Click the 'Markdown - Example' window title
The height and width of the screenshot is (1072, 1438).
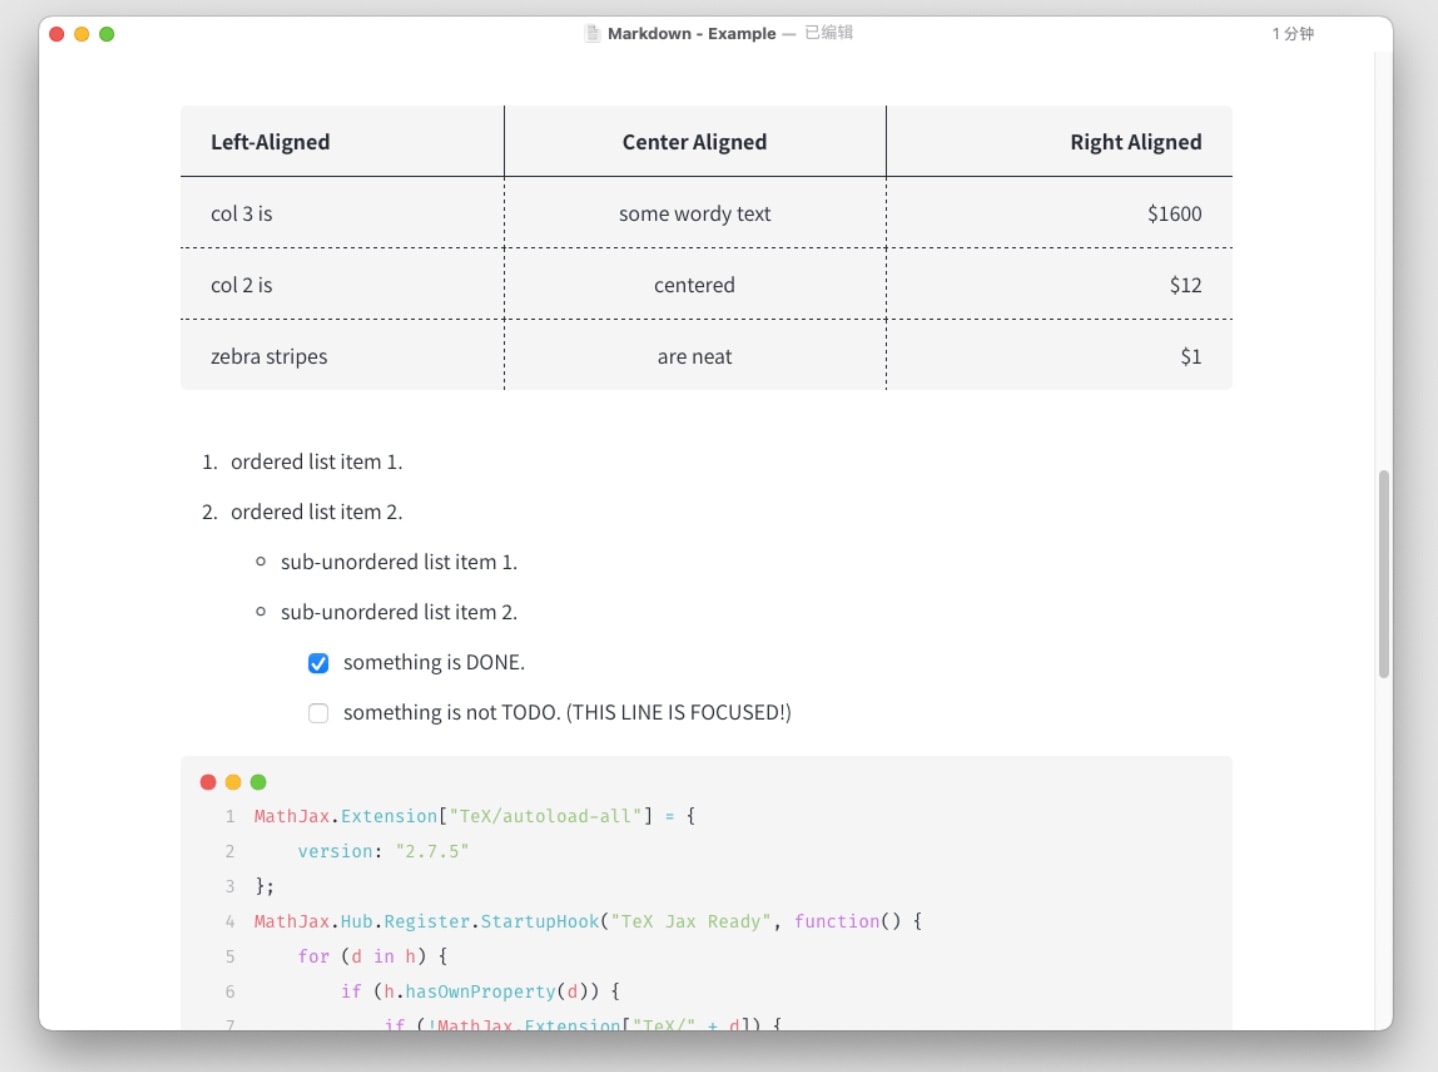point(692,33)
